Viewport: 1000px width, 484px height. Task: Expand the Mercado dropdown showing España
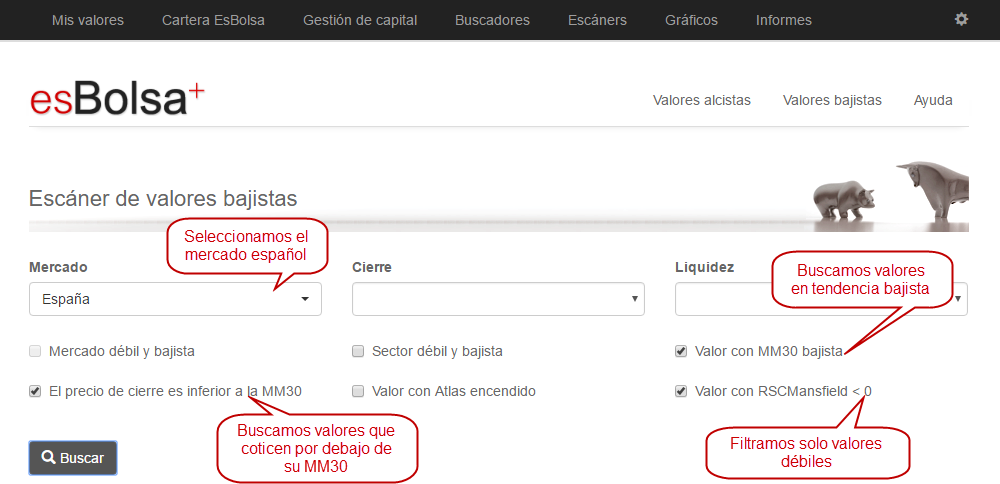(x=175, y=299)
